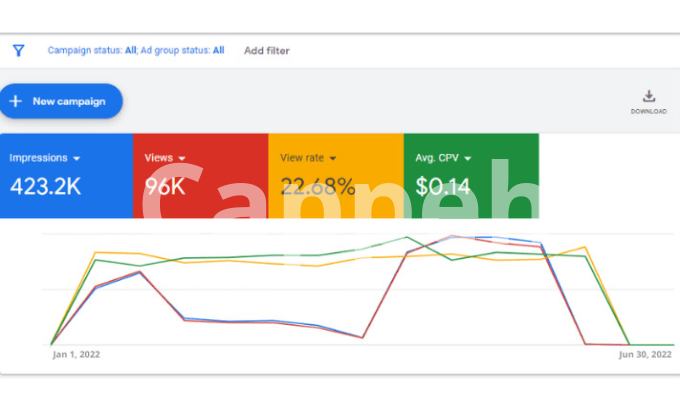Screen dimensions: 680x411
Task: Open the Views metric dropdown arrow
Action: pyautogui.click(x=182, y=158)
